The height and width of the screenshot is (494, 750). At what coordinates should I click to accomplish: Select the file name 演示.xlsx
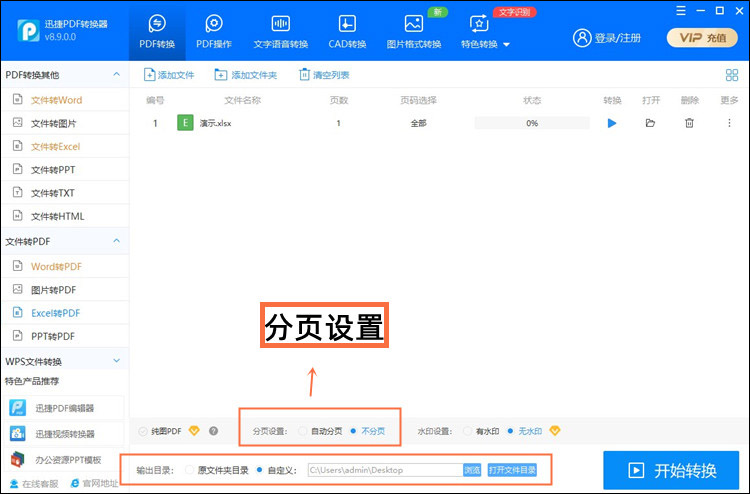[215, 123]
